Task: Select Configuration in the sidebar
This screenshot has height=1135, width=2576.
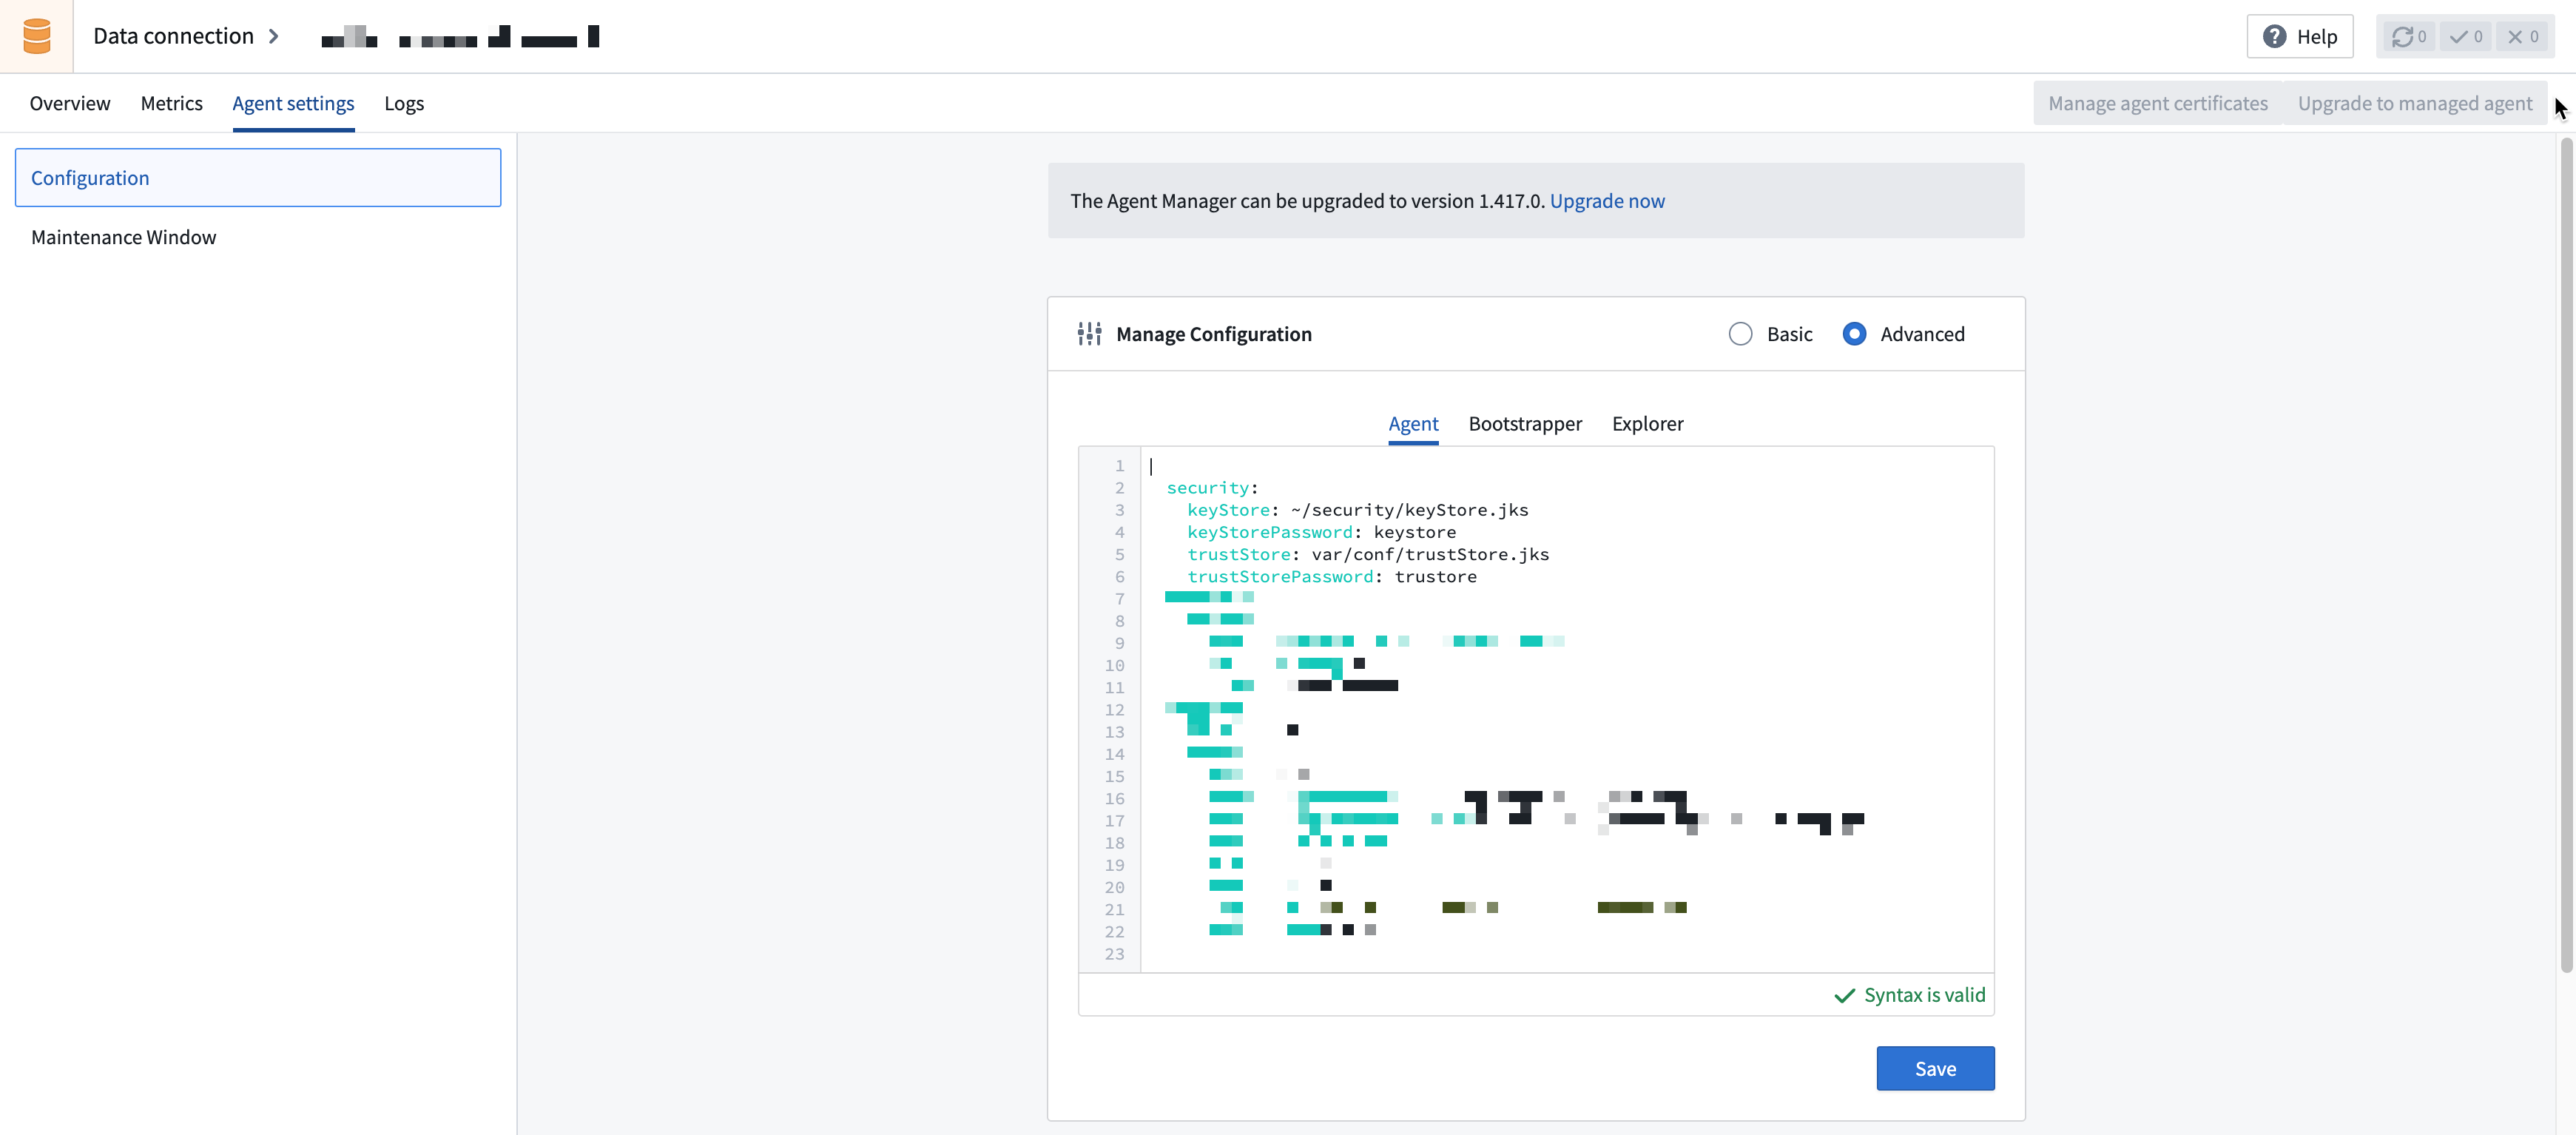Action: point(258,178)
